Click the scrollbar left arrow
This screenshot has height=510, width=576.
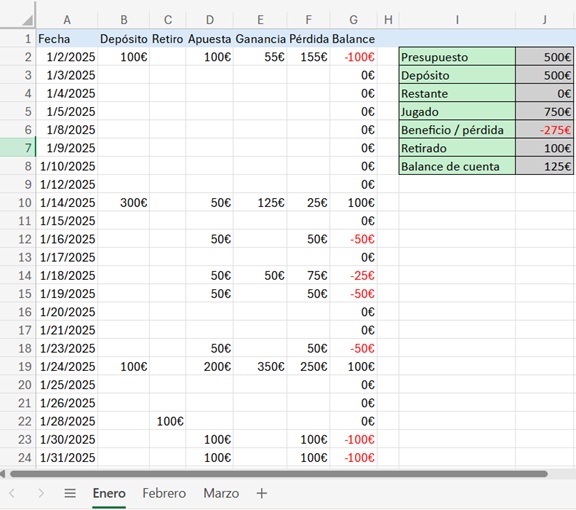(2, 474)
